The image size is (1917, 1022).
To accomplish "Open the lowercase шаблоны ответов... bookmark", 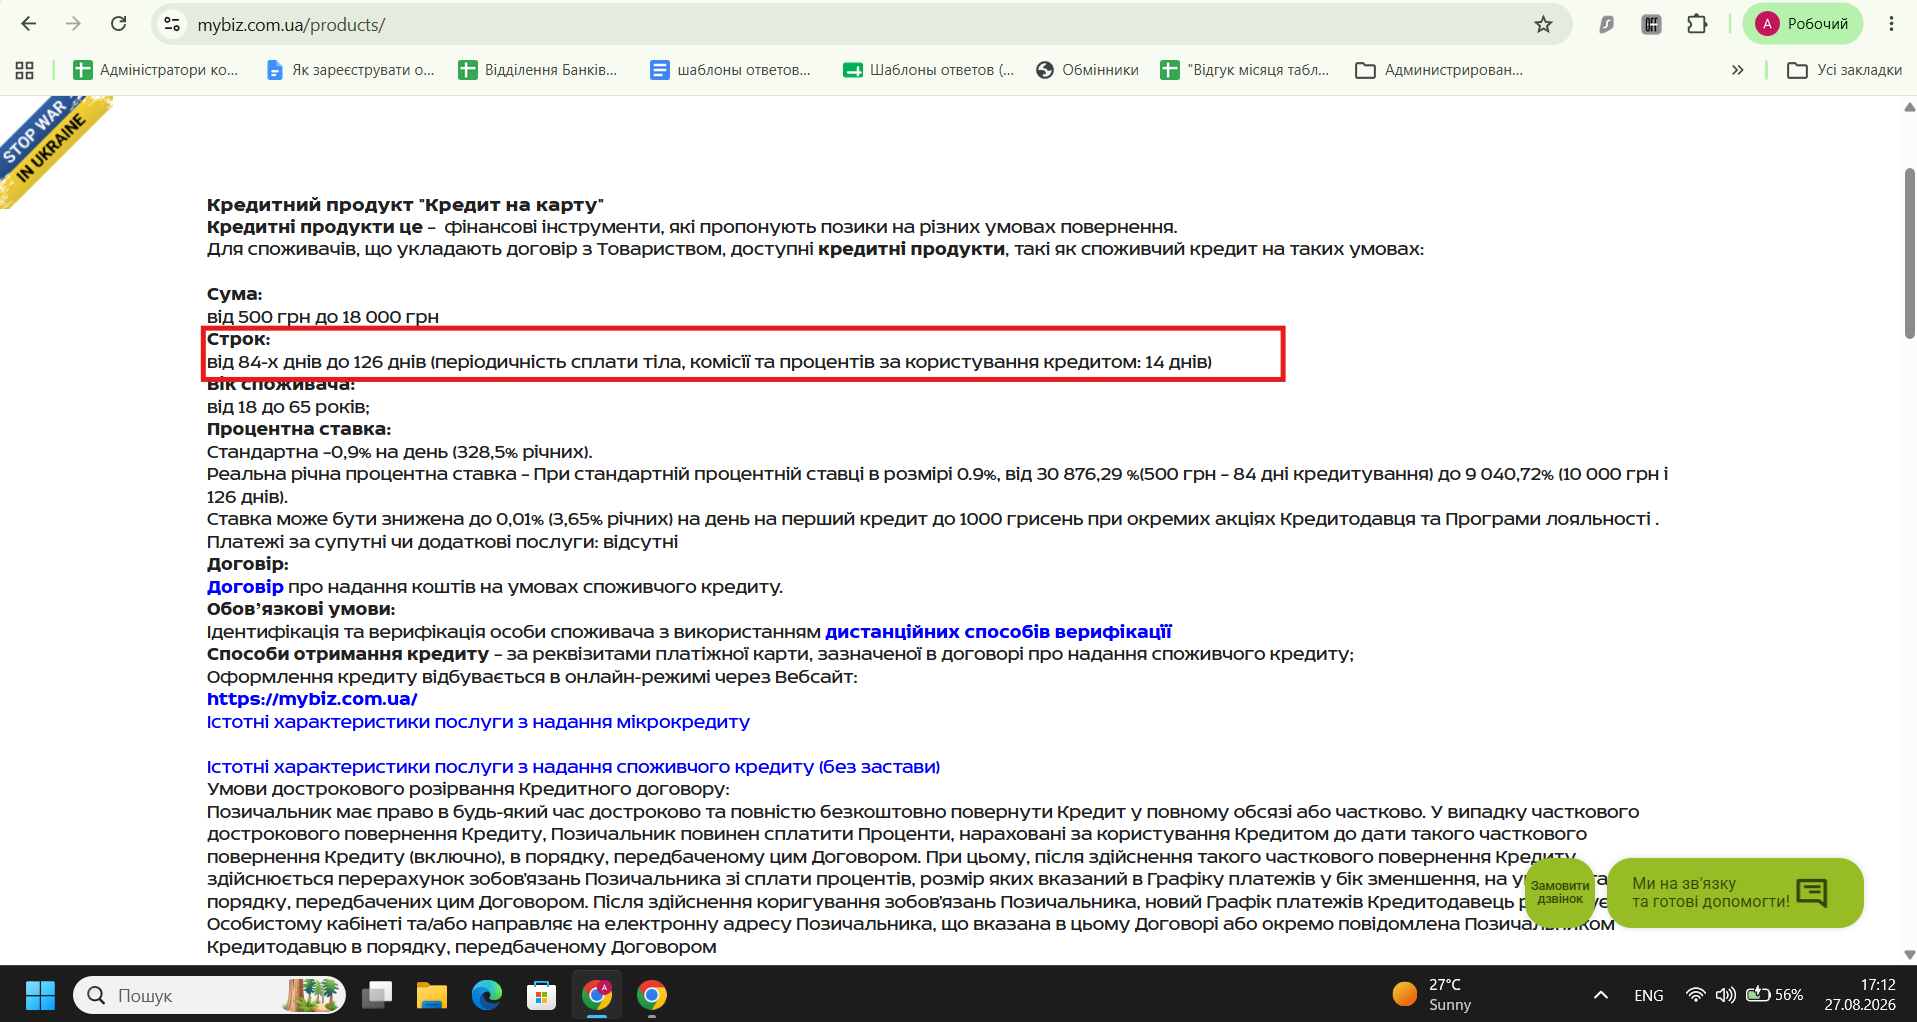I will [x=731, y=70].
